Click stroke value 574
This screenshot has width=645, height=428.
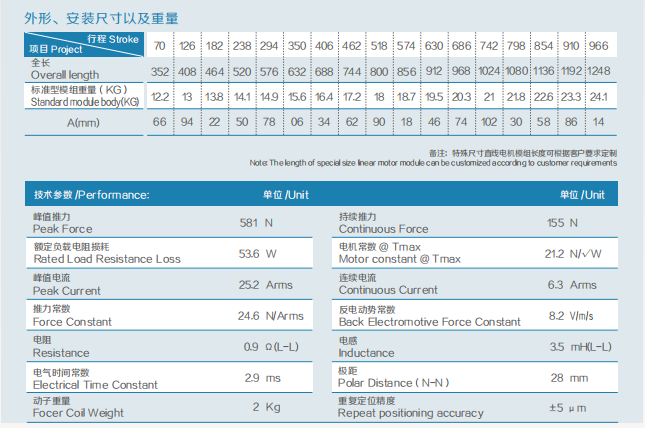(406, 46)
